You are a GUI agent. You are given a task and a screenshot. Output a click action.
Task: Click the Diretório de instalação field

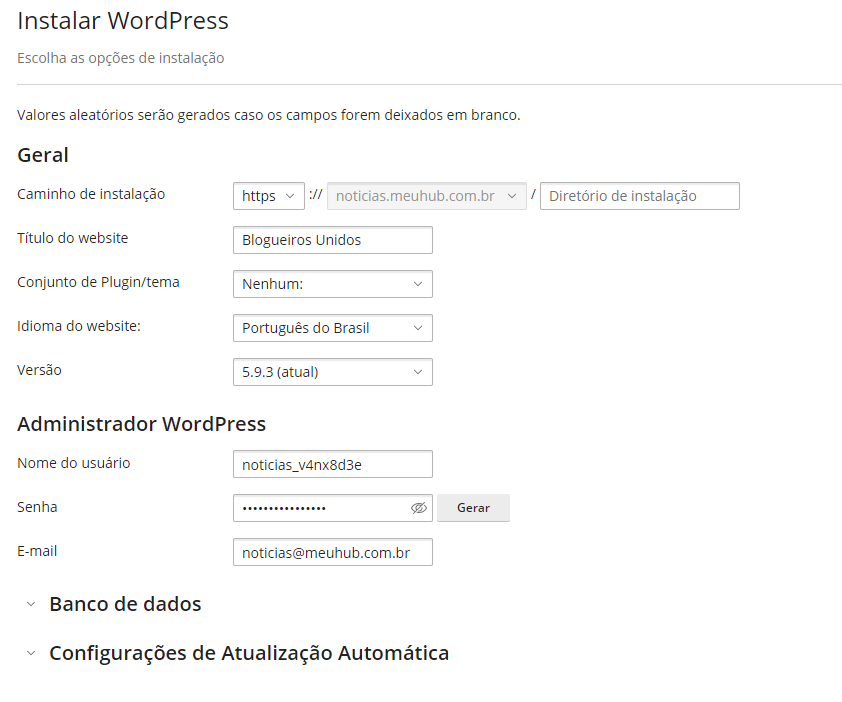click(x=640, y=196)
